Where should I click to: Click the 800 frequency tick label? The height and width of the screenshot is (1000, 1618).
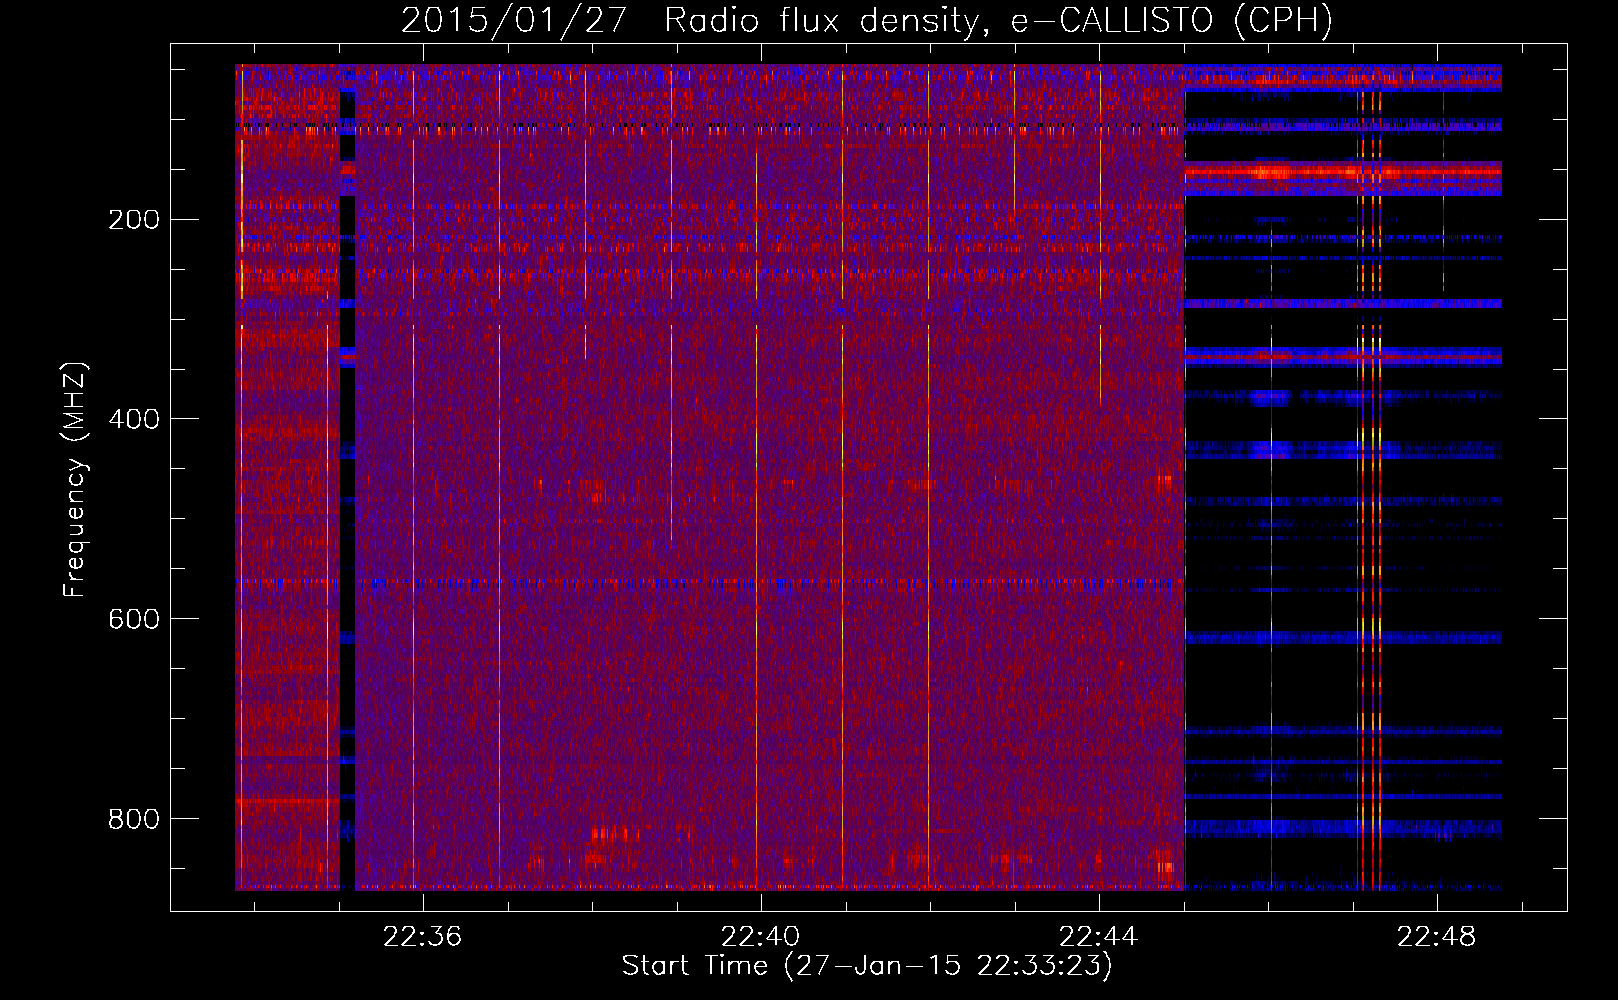134,820
